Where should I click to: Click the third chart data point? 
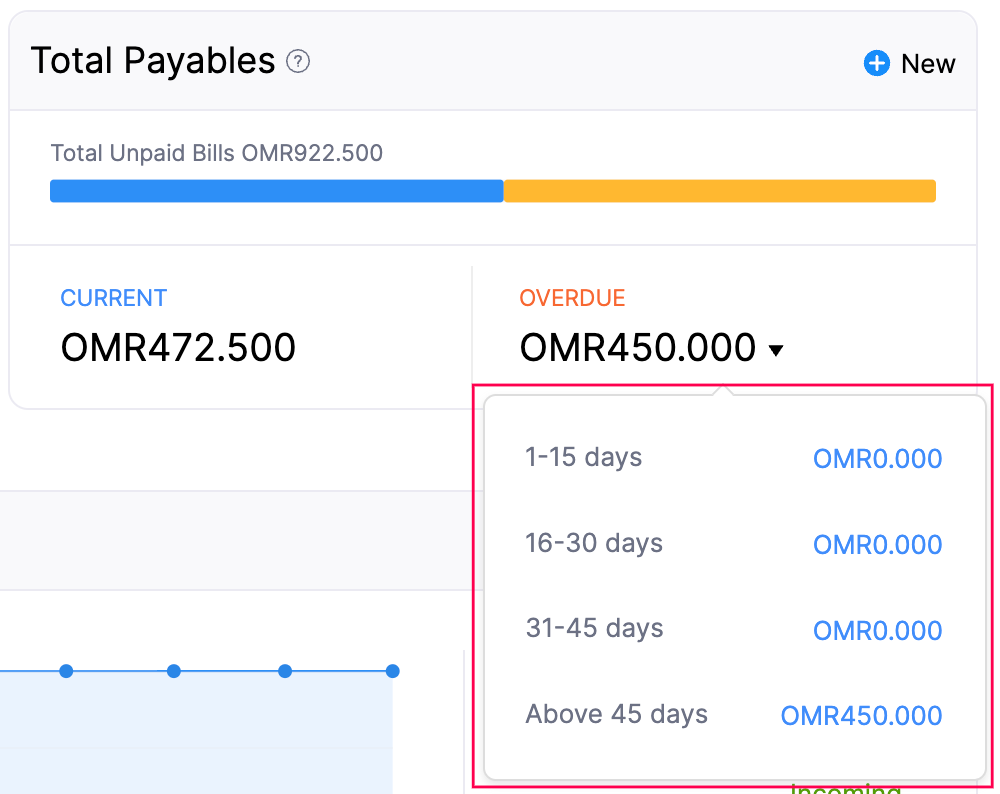tap(284, 671)
